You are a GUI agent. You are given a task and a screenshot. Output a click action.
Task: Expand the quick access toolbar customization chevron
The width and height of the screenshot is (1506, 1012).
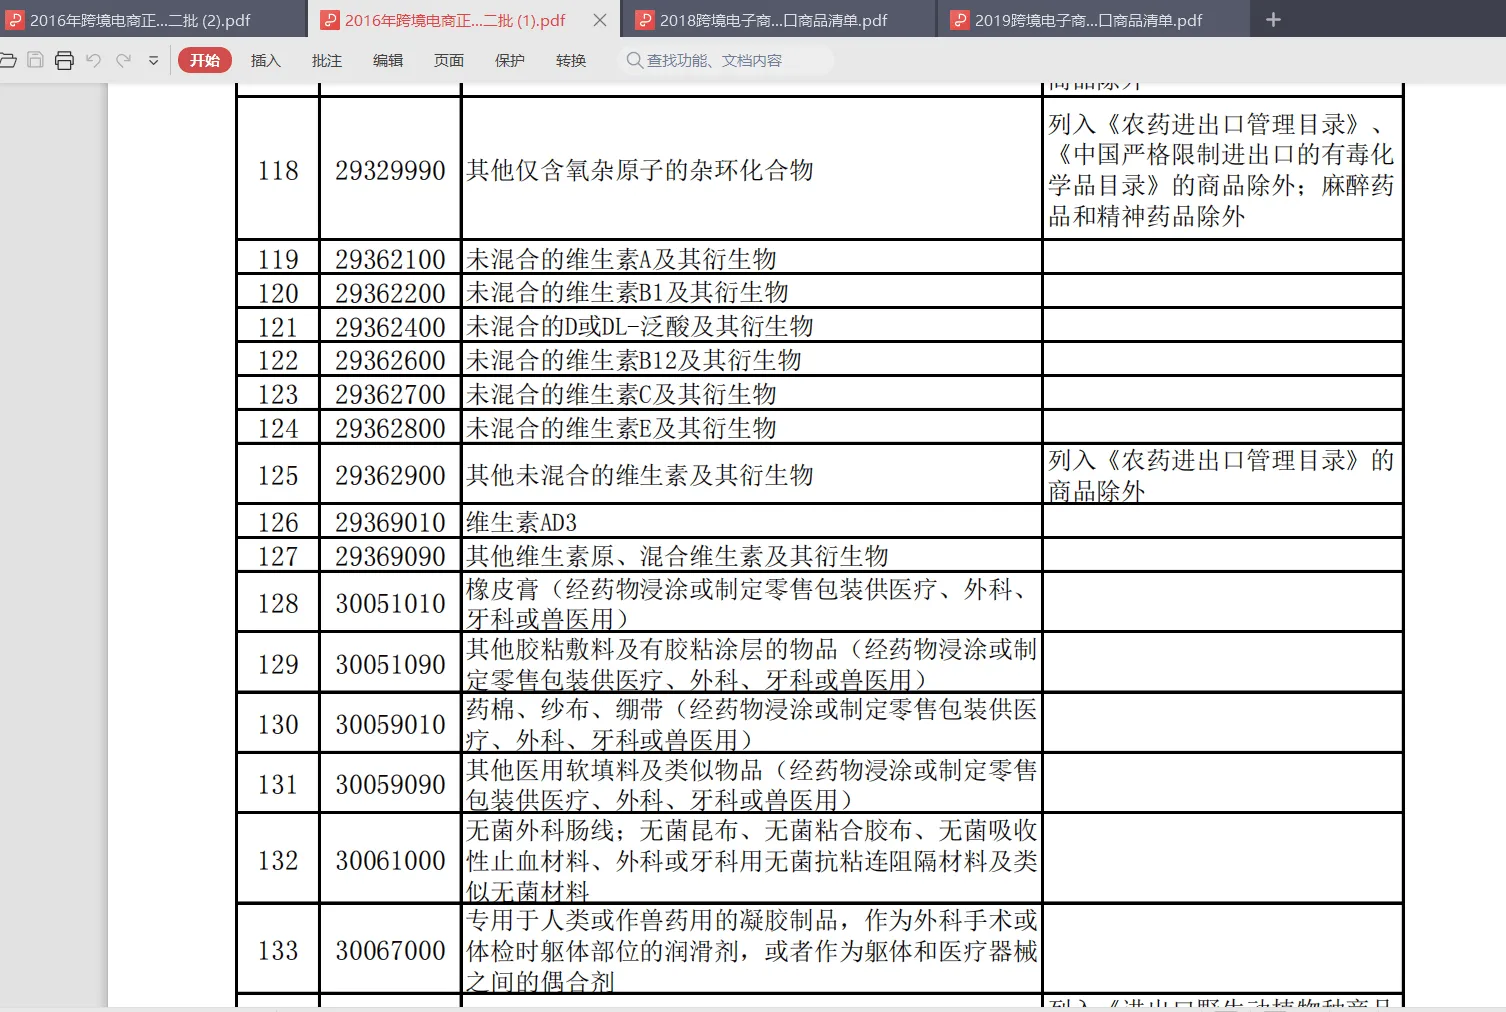point(152,60)
